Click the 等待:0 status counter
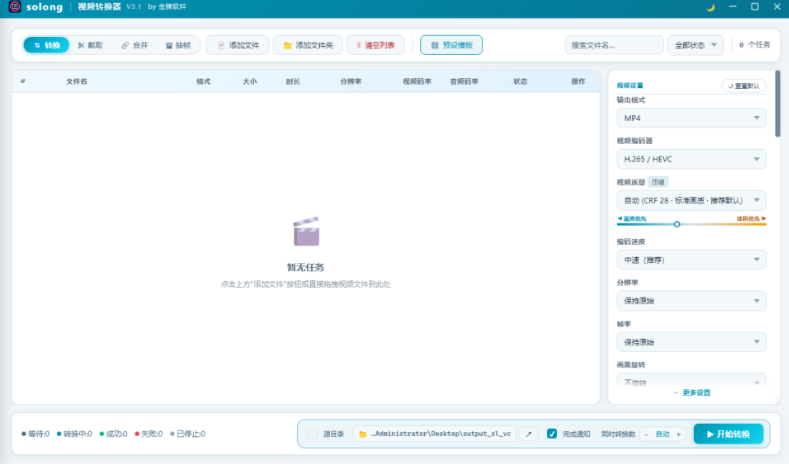The image size is (789, 464). point(36,434)
